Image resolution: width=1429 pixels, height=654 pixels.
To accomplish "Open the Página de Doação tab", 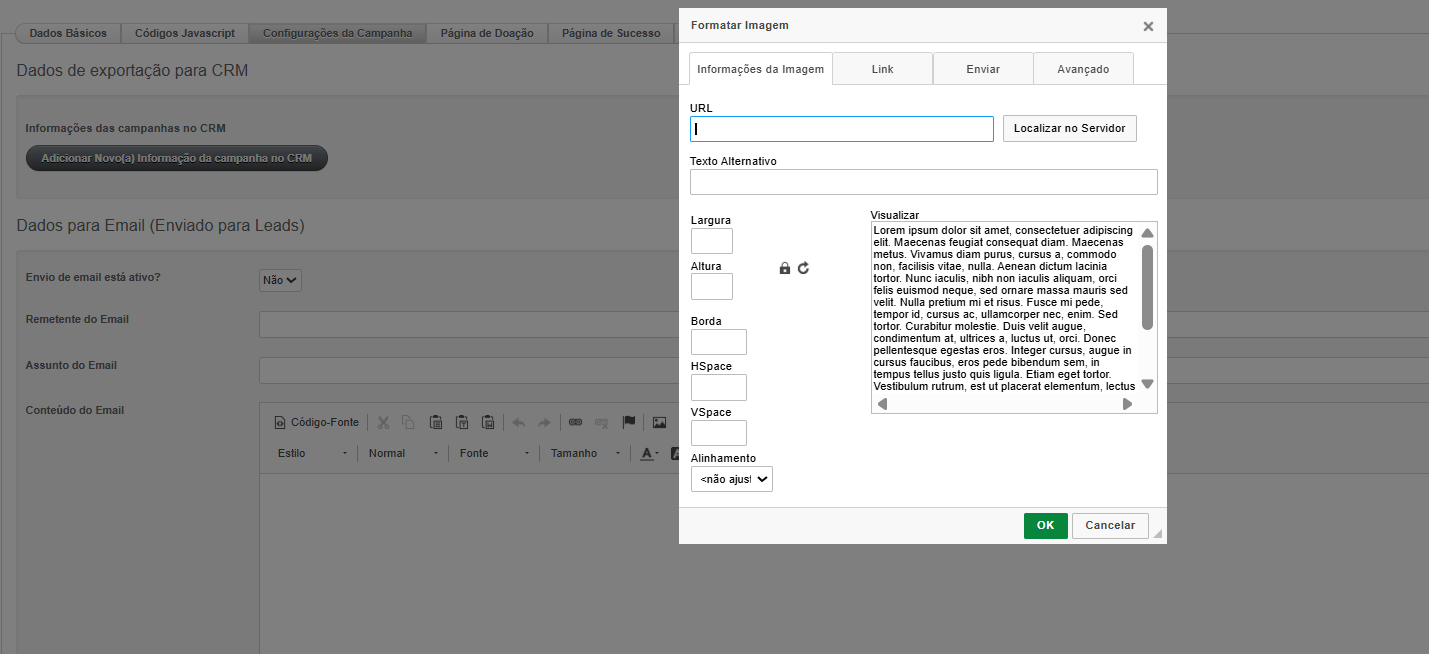I will click(488, 33).
